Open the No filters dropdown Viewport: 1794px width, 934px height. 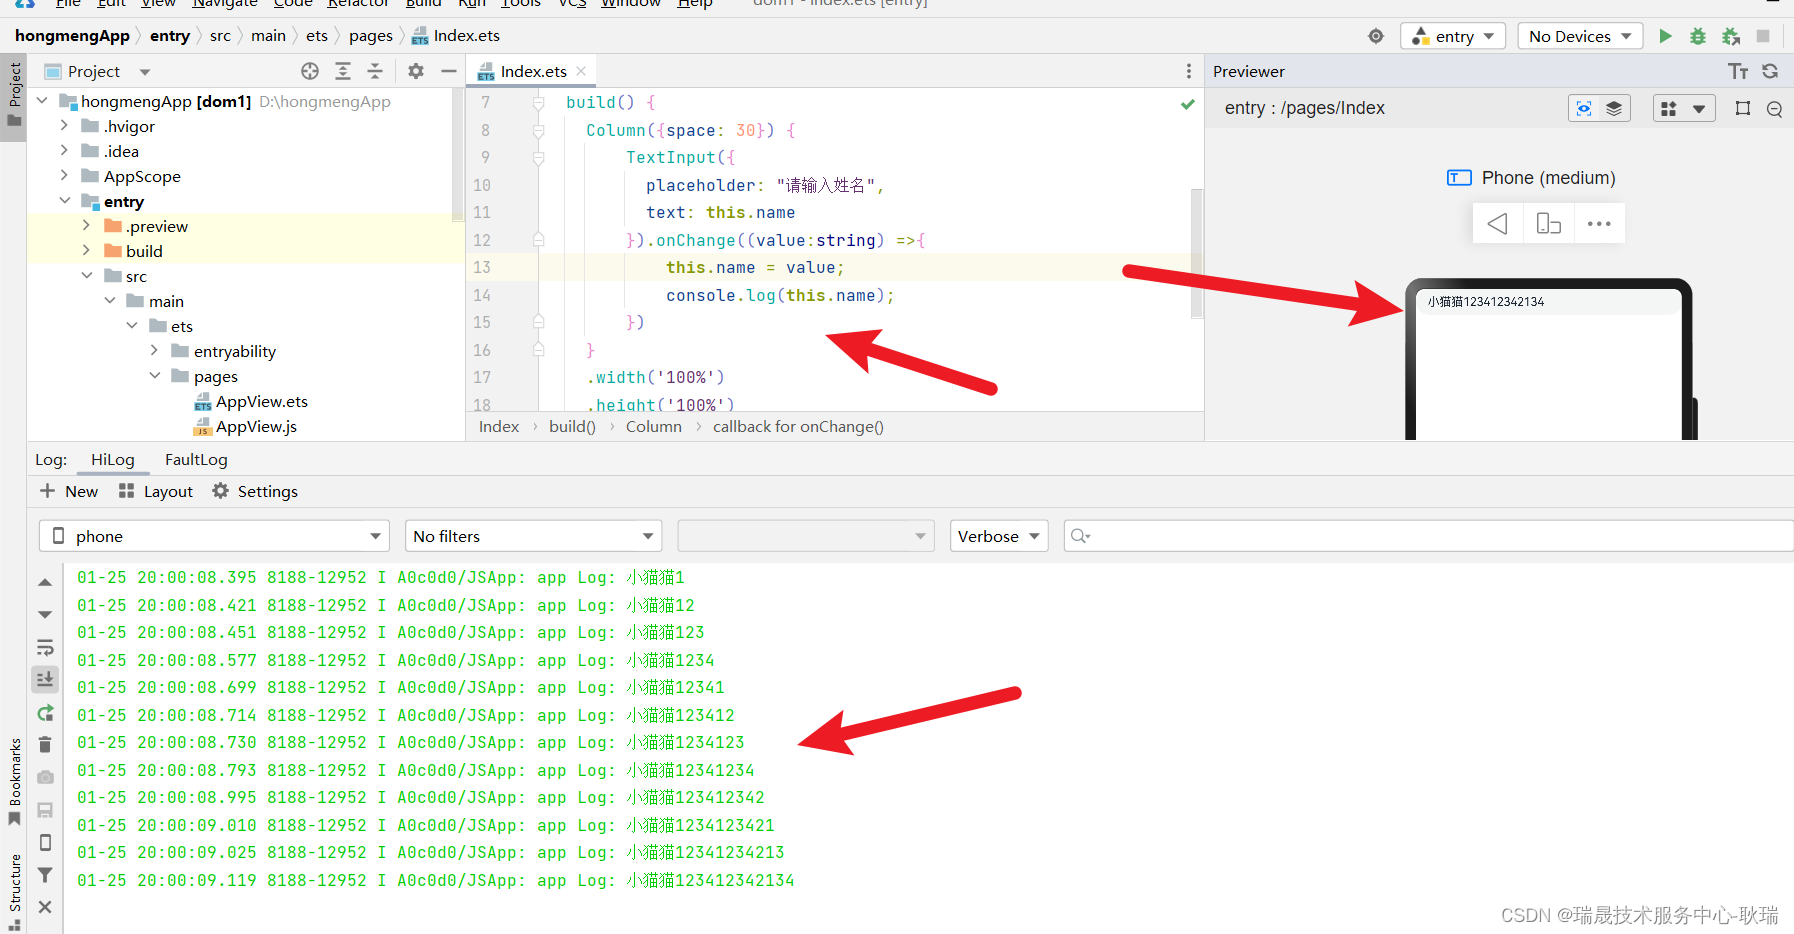coord(533,536)
